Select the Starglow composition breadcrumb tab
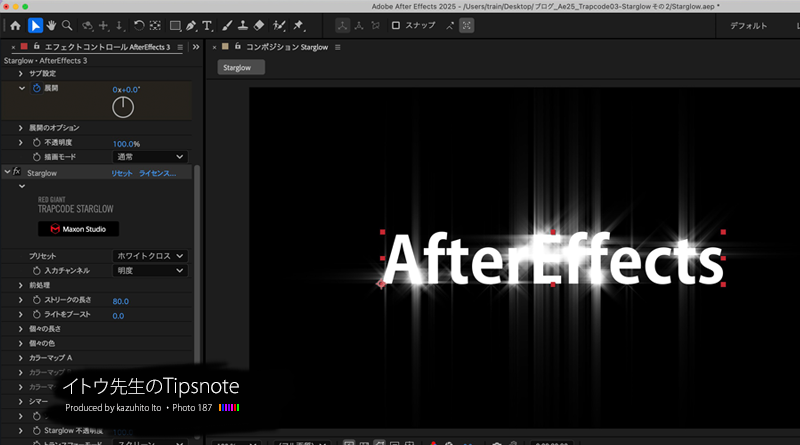The height and width of the screenshot is (445, 800). 241,67
